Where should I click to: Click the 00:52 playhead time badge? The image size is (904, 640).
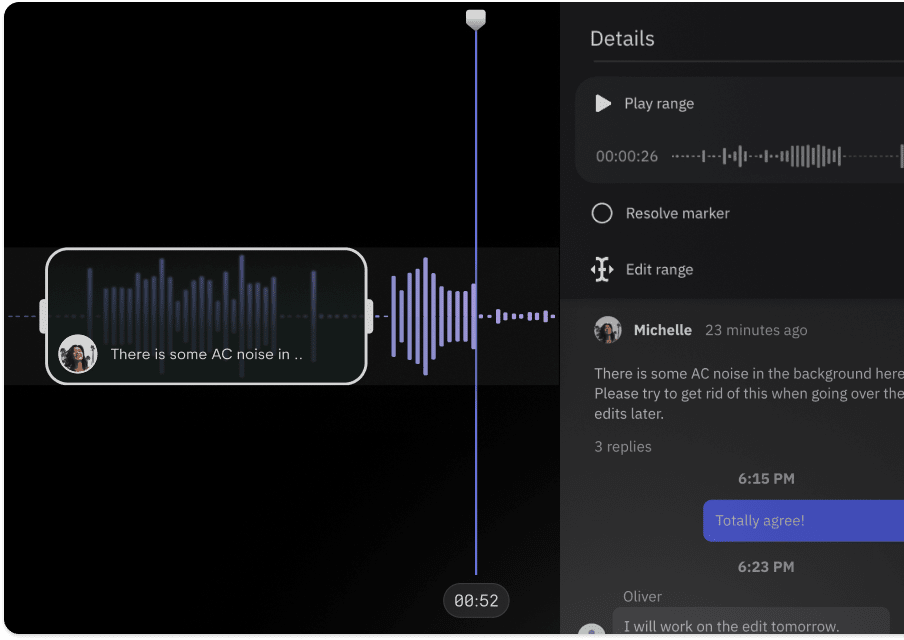(476, 601)
